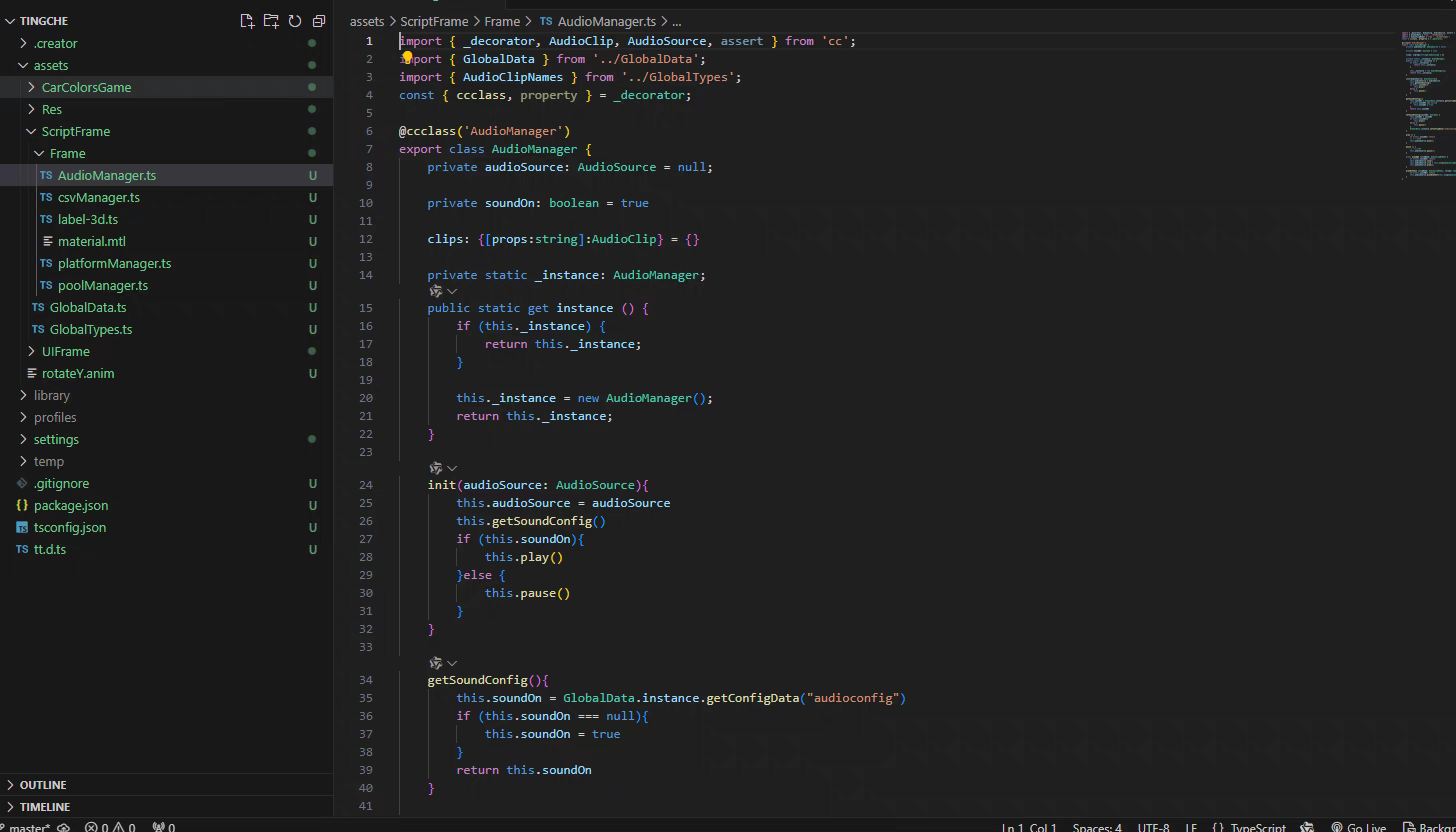
Task: Open errors and warnings problems indicator
Action: coord(110,827)
